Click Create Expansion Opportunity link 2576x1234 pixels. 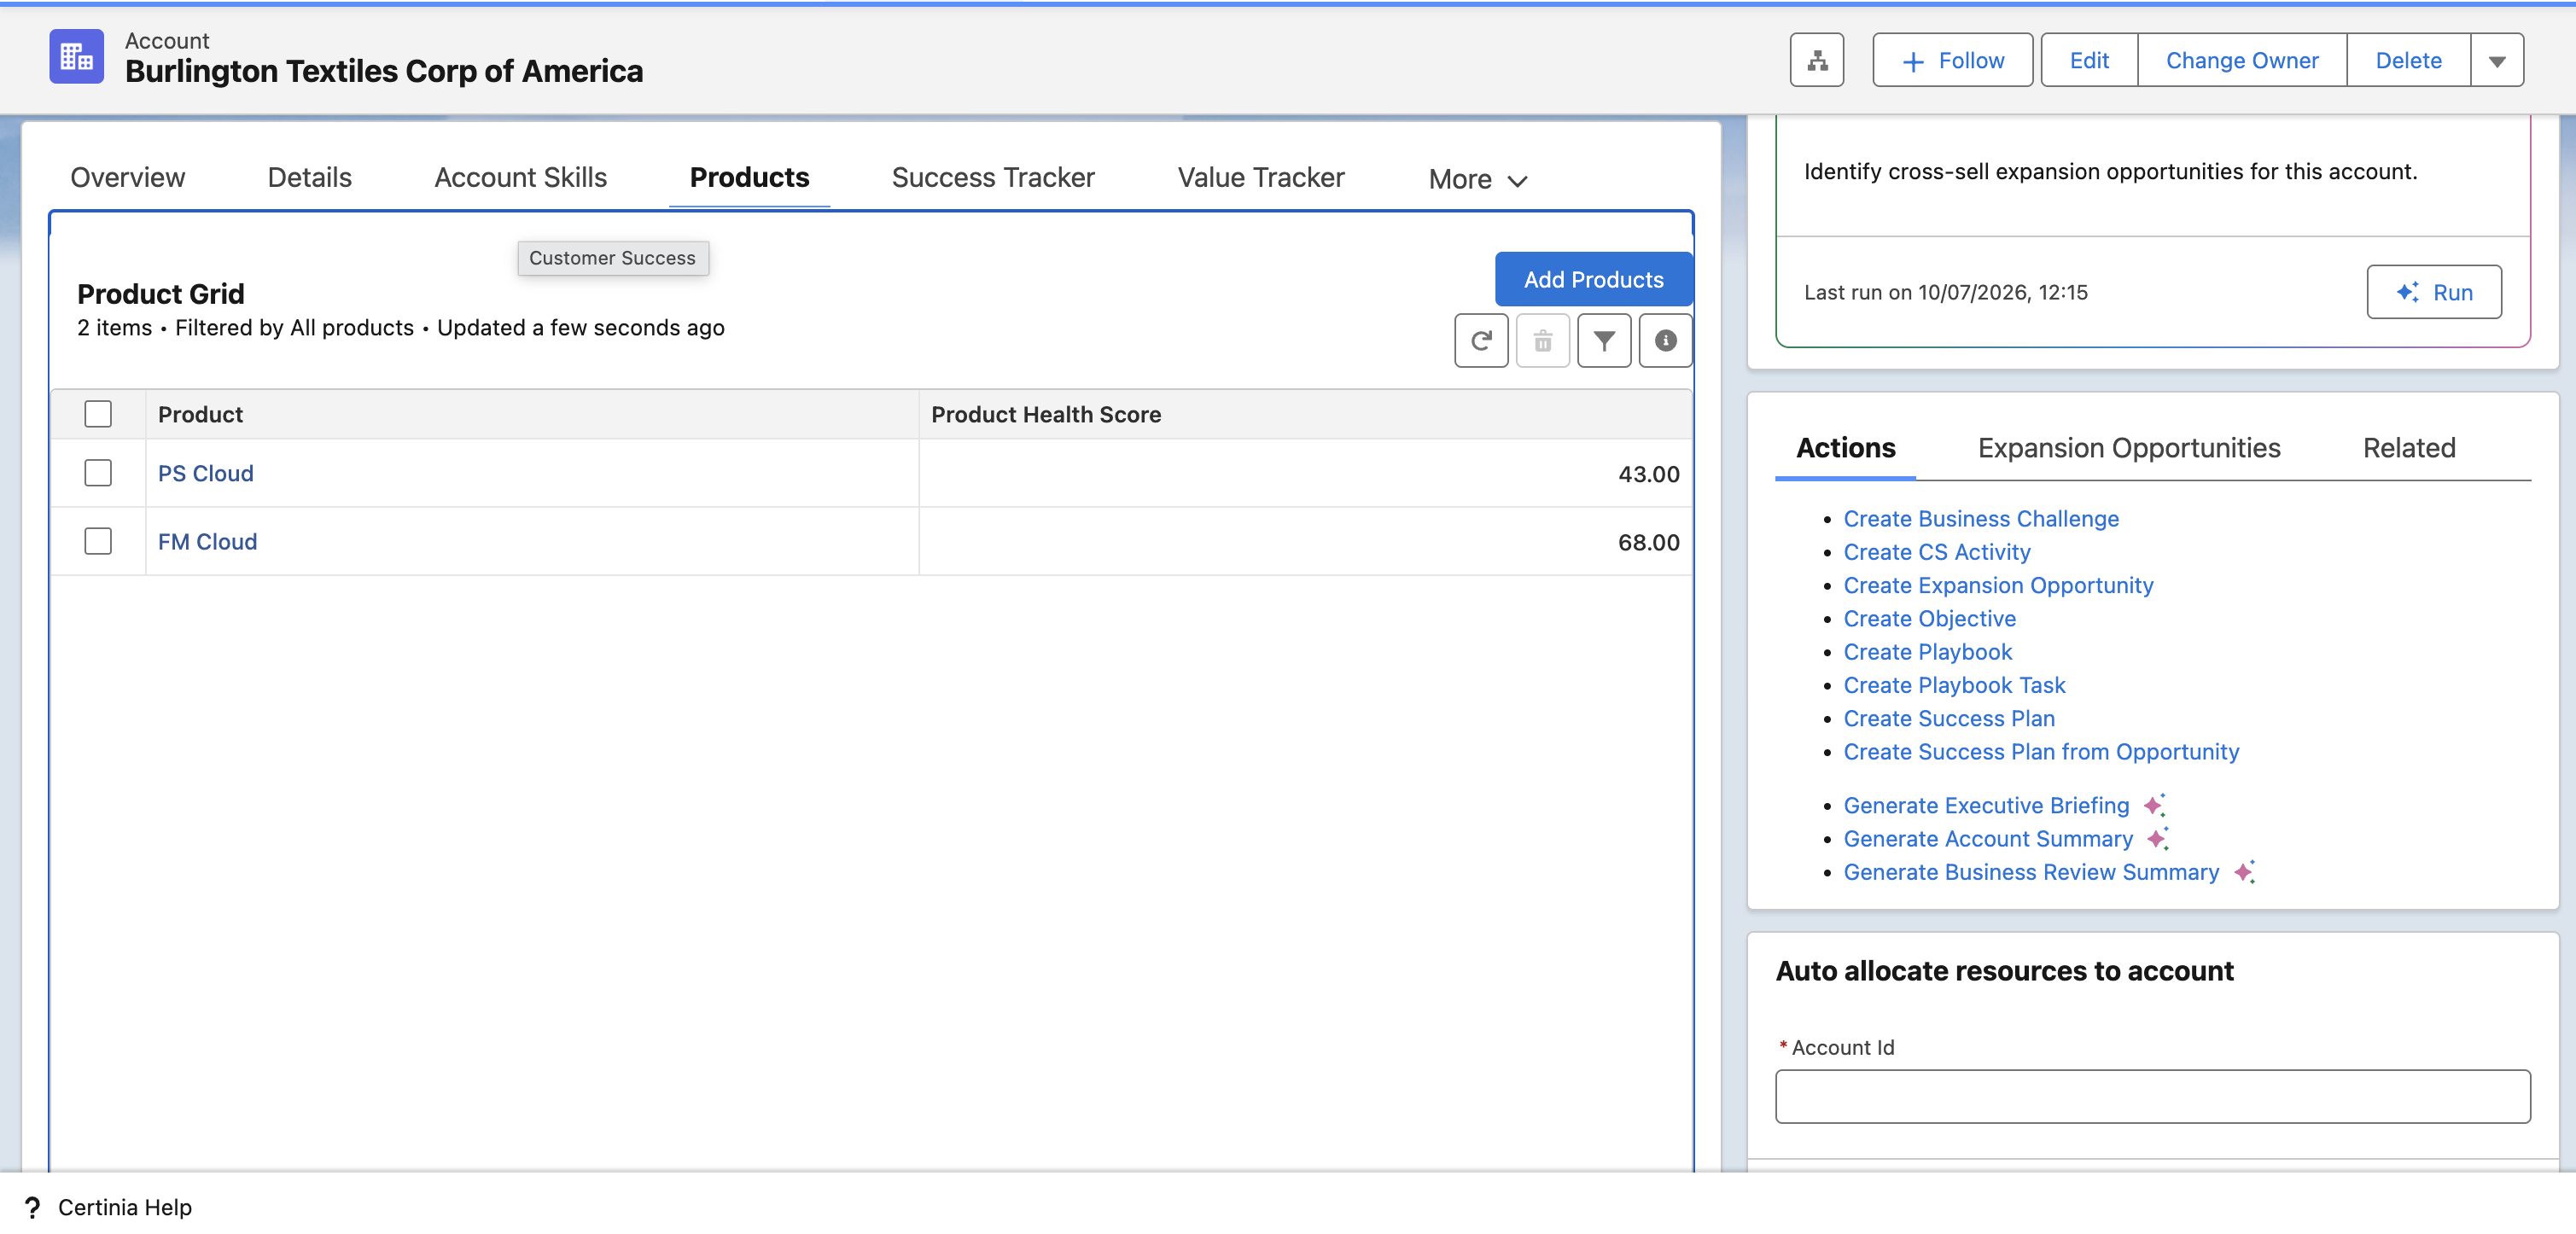coord(1998,585)
